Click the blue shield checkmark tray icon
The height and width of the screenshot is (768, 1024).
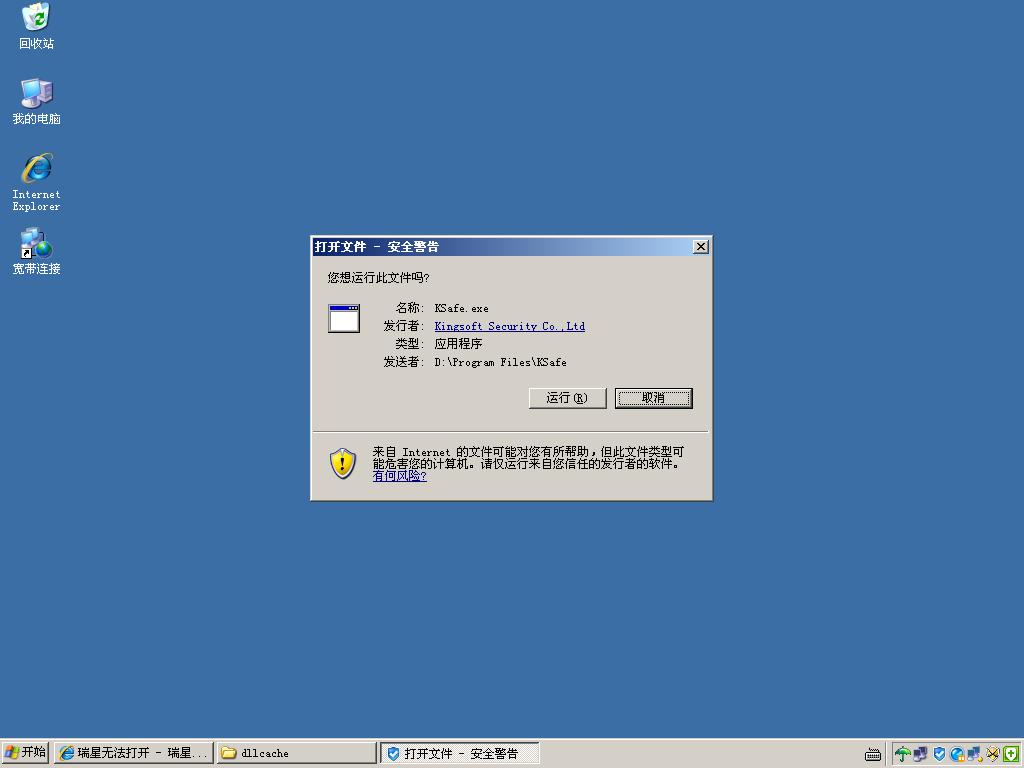tap(939, 754)
